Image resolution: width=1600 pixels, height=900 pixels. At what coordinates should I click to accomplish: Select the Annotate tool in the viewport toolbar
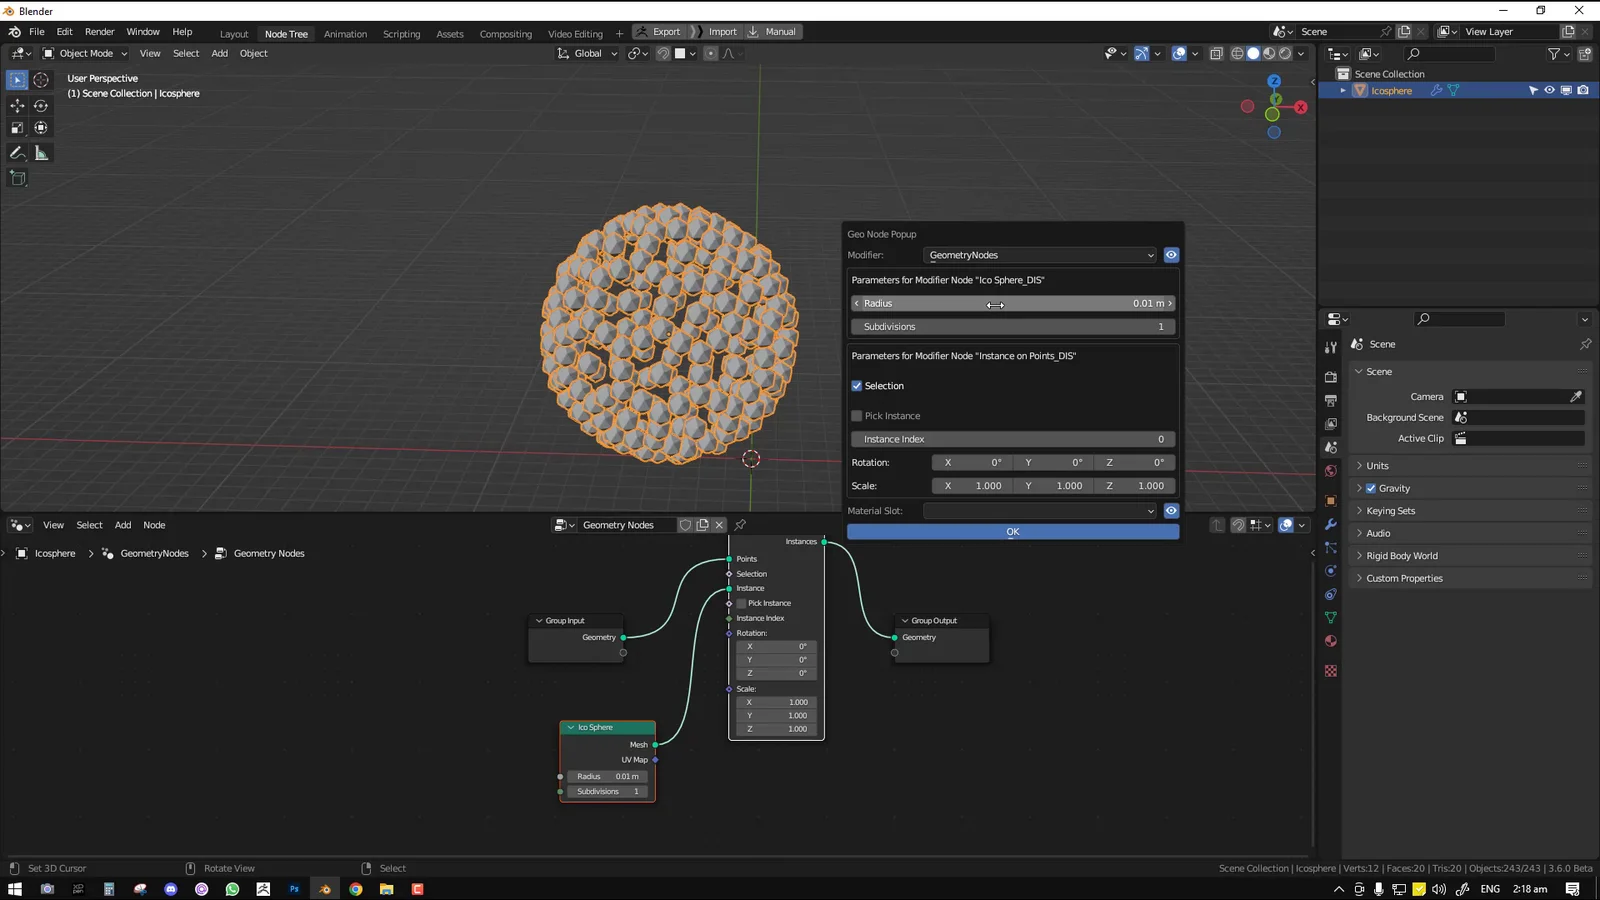pyautogui.click(x=17, y=152)
